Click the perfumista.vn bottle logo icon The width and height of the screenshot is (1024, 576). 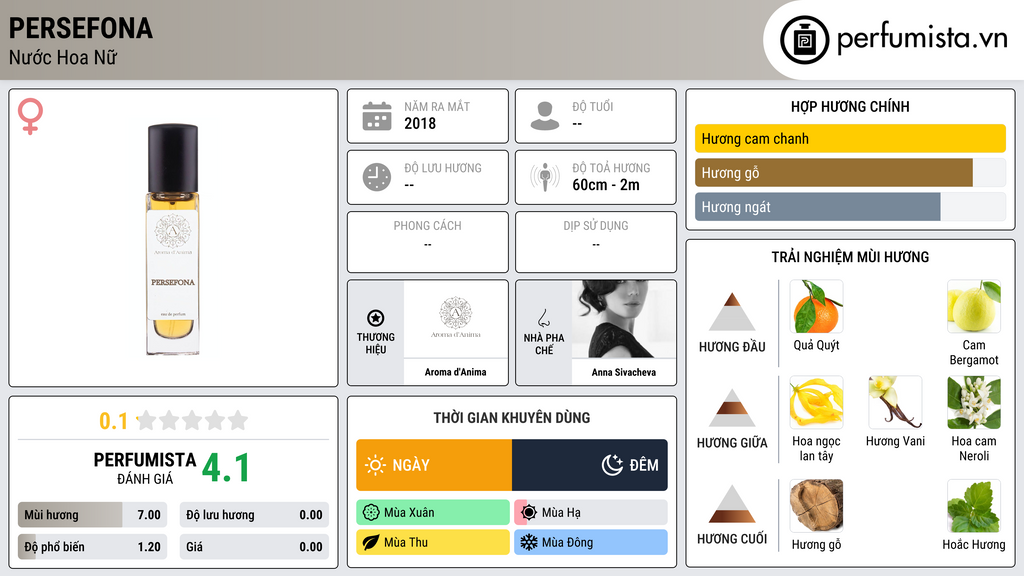[805, 40]
